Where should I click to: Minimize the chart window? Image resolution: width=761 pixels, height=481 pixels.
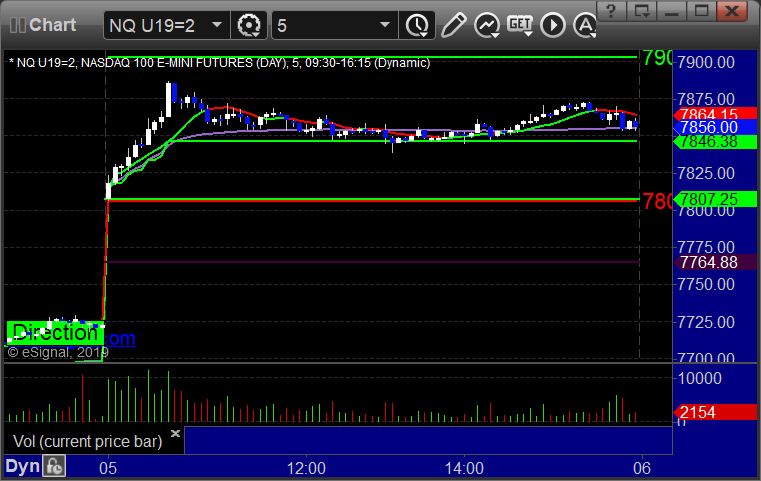pos(671,11)
